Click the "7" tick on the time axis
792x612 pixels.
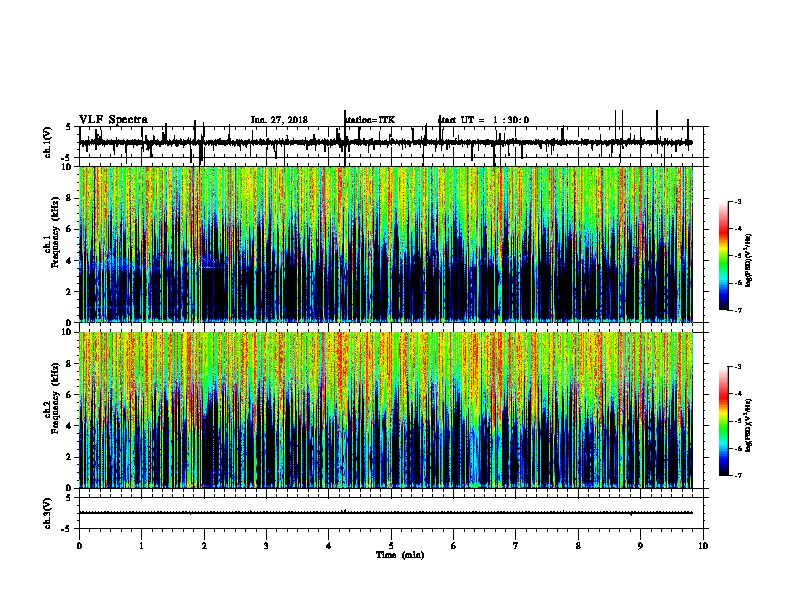pyautogui.click(x=516, y=546)
